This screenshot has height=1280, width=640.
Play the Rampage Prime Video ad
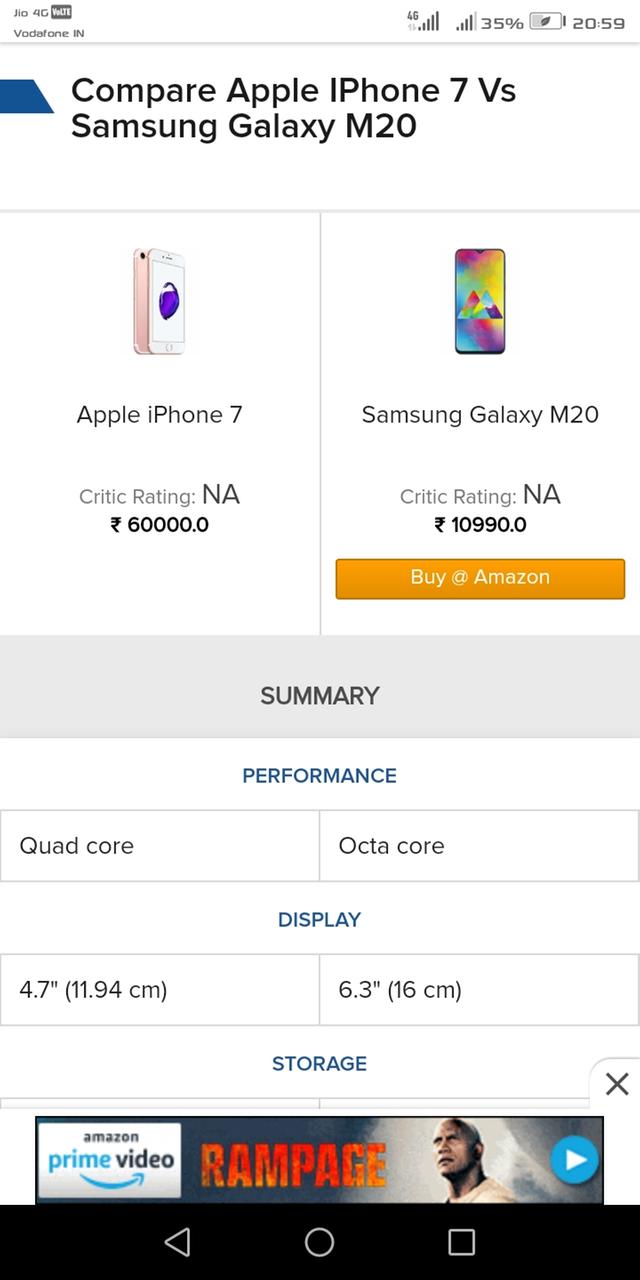[574, 1160]
